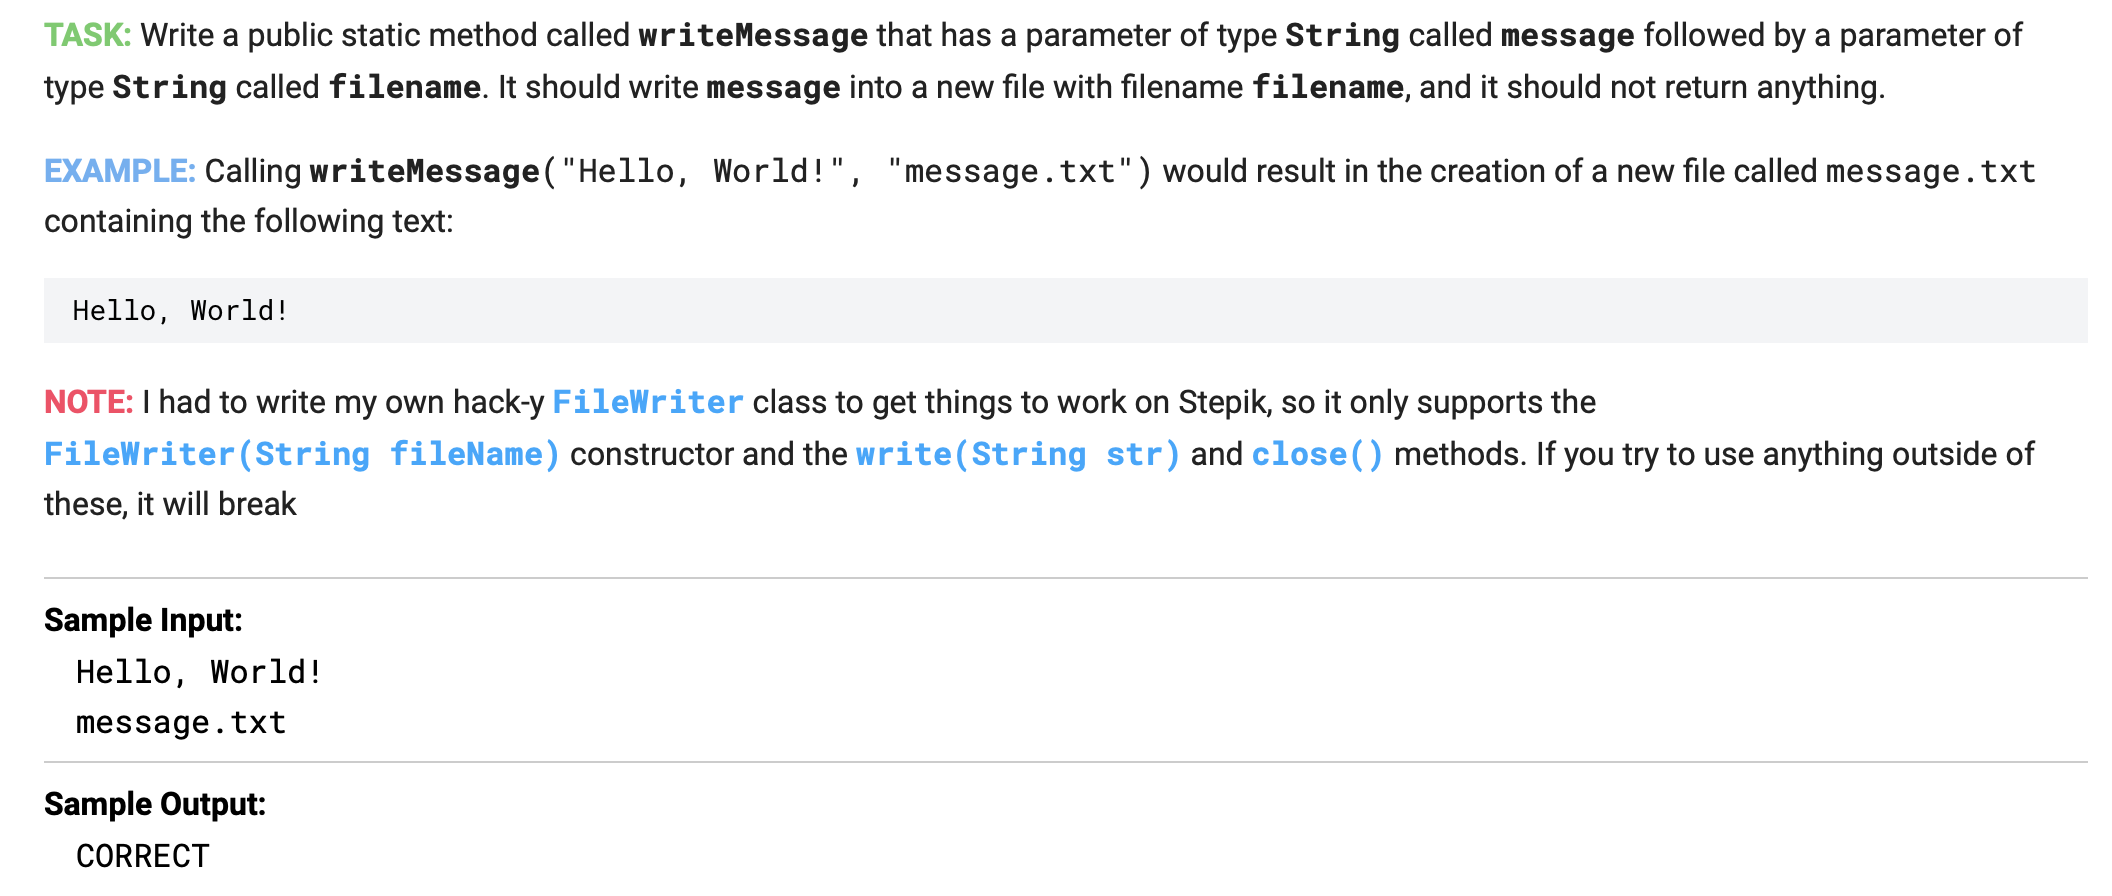Click the text 'these, it will break'

(170, 504)
